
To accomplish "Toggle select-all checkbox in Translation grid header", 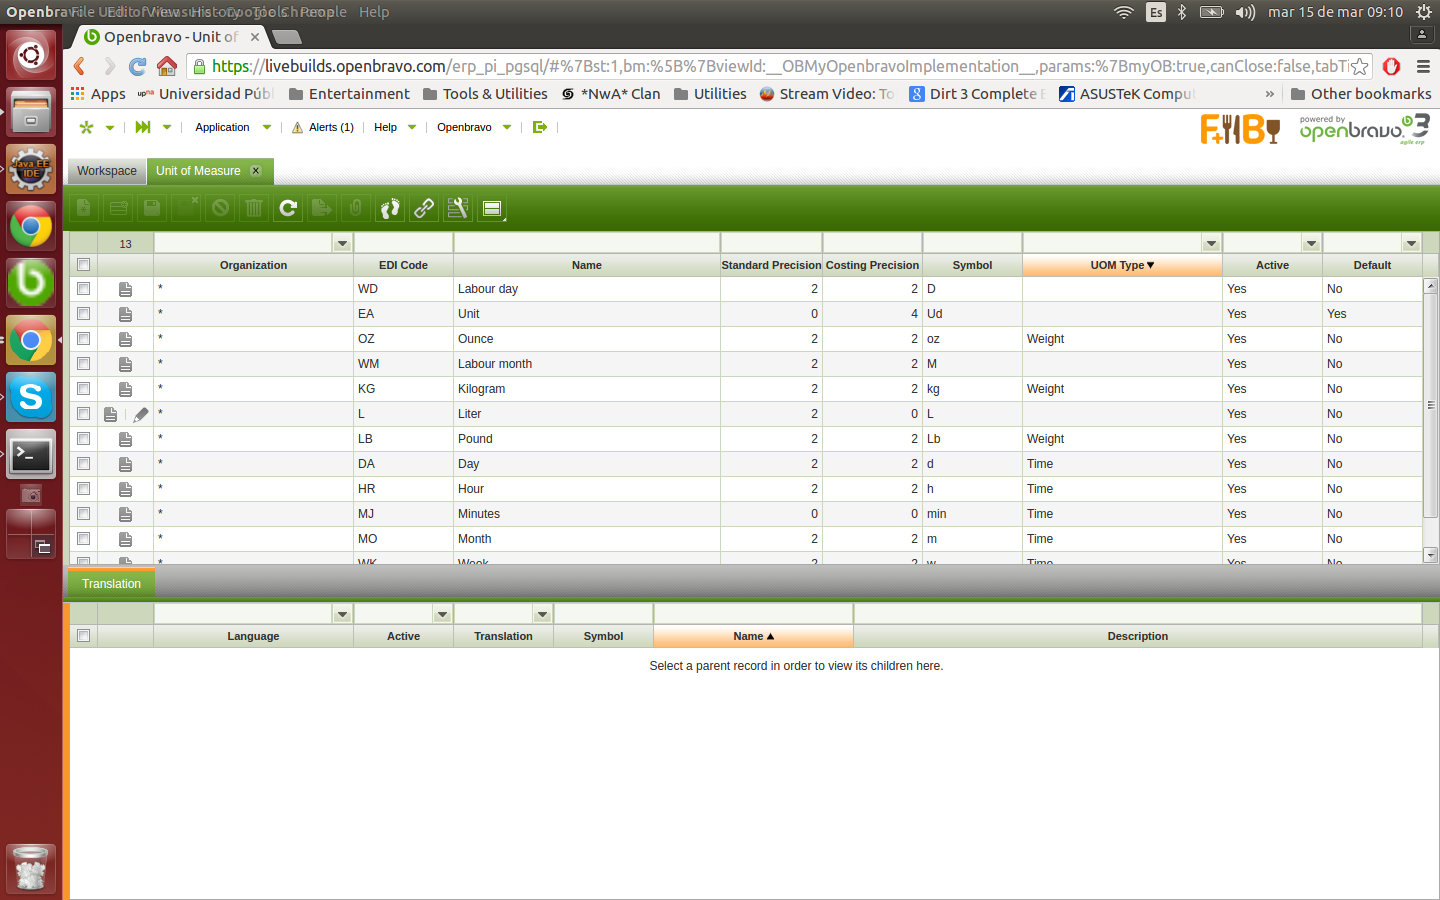I will (83, 636).
